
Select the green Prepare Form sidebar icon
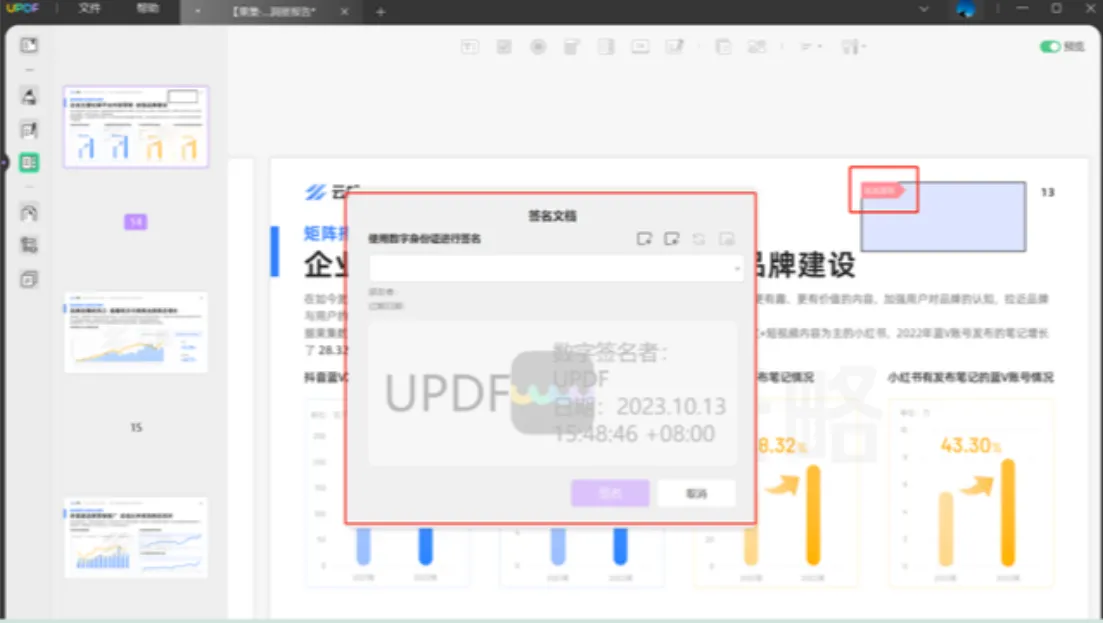[x=29, y=163]
